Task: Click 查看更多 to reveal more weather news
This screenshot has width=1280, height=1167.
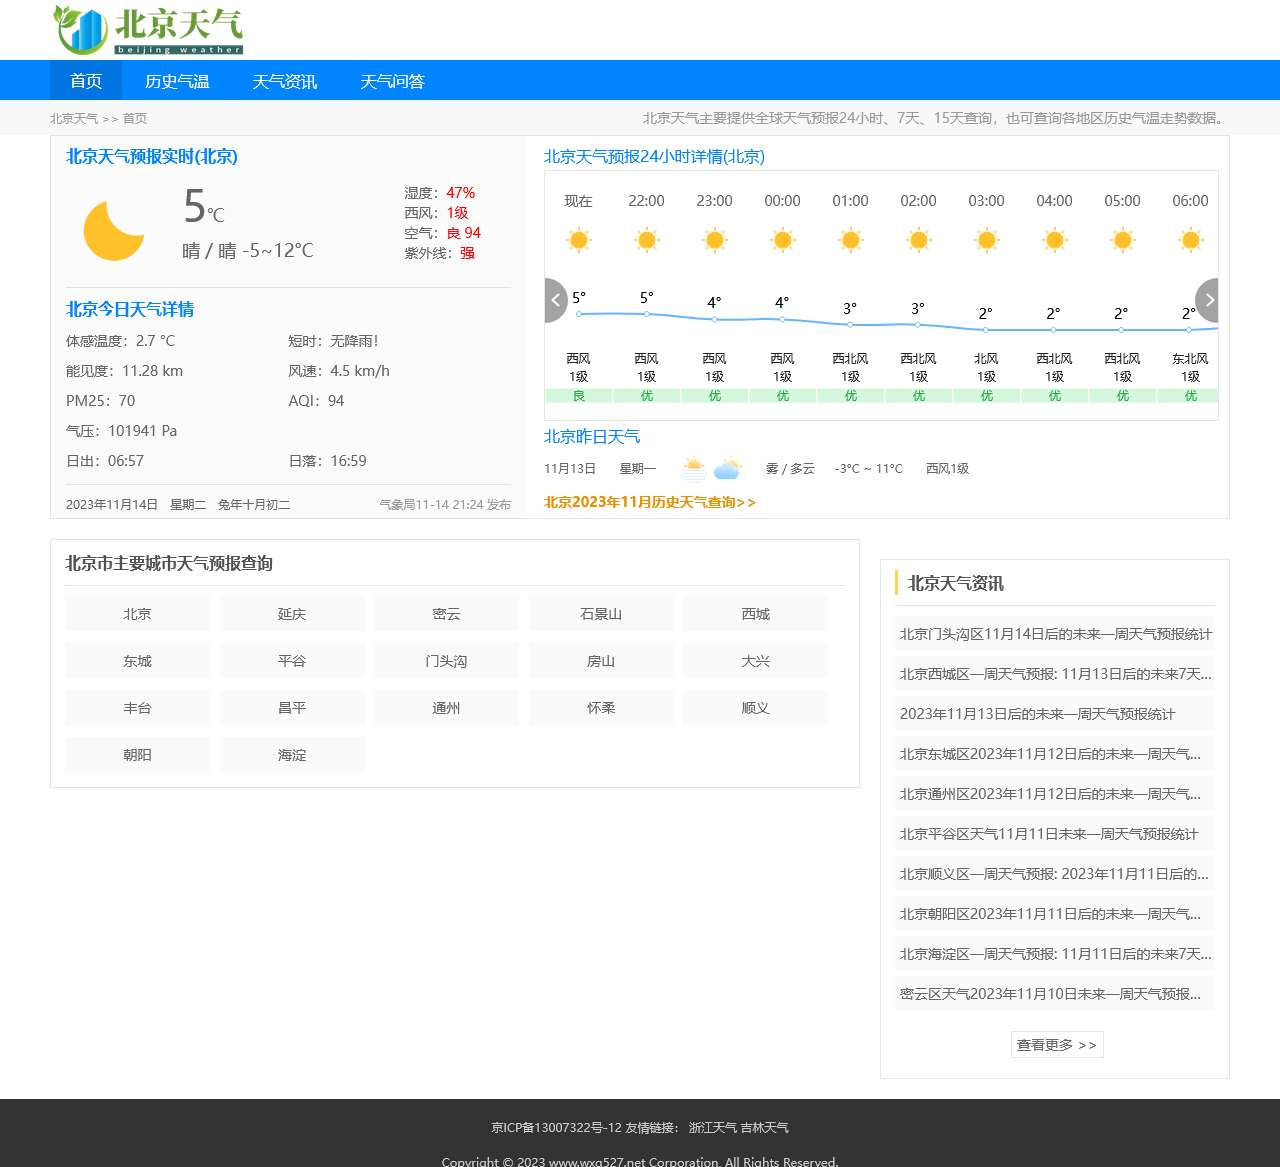Action: pos(1056,1044)
